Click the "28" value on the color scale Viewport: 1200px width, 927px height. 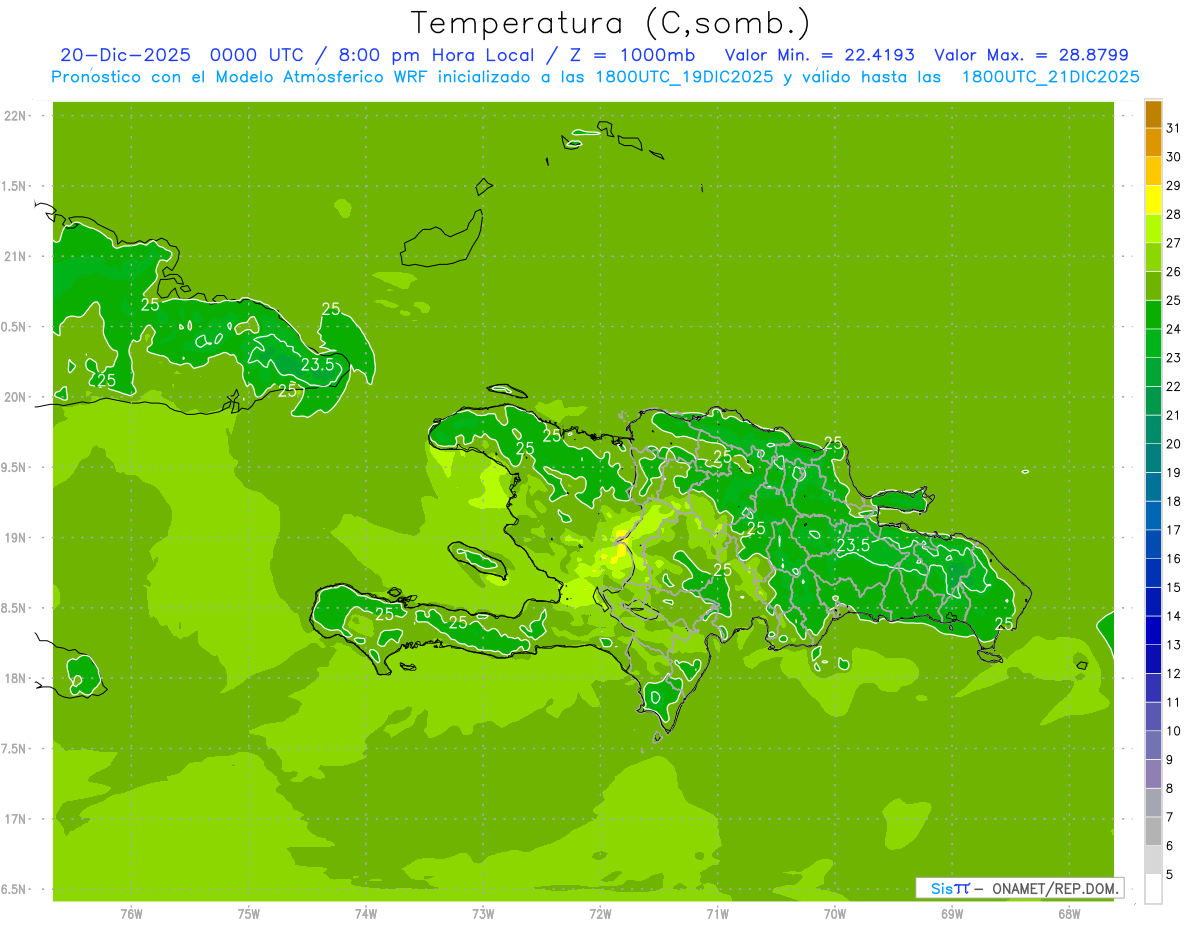point(1174,214)
